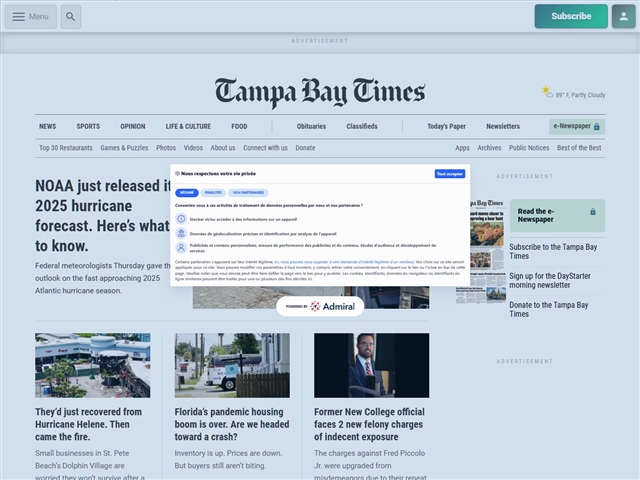The height and width of the screenshot is (480, 640).
Task: Open the hamburger Menu button
Action: 31,17
